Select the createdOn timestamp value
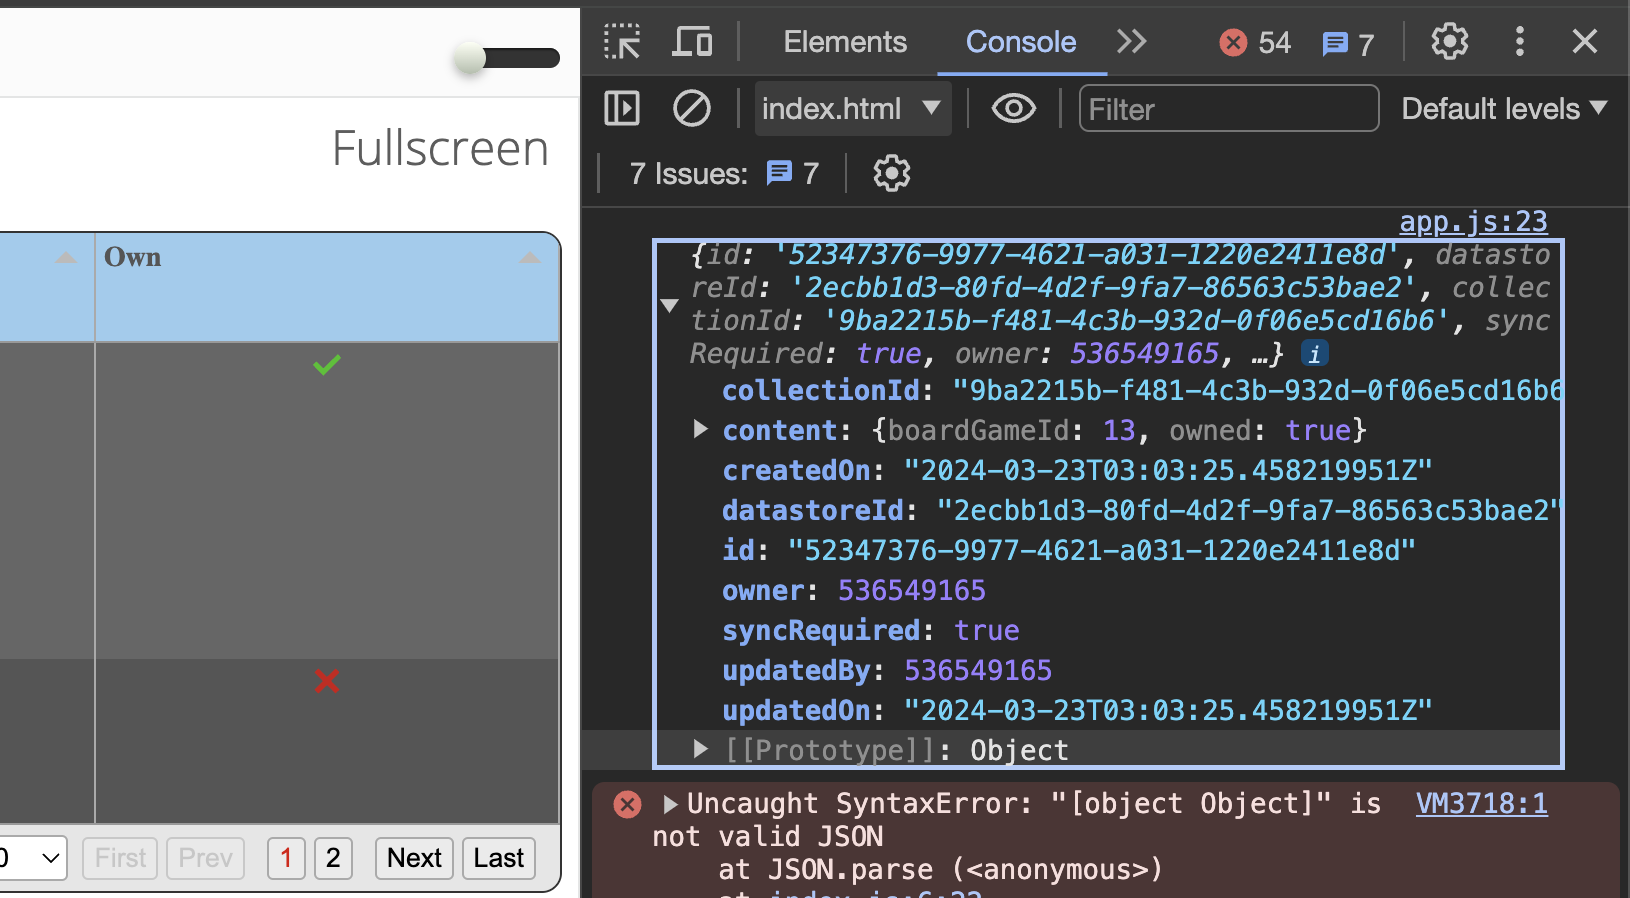This screenshot has width=1630, height=898. 1168,470
